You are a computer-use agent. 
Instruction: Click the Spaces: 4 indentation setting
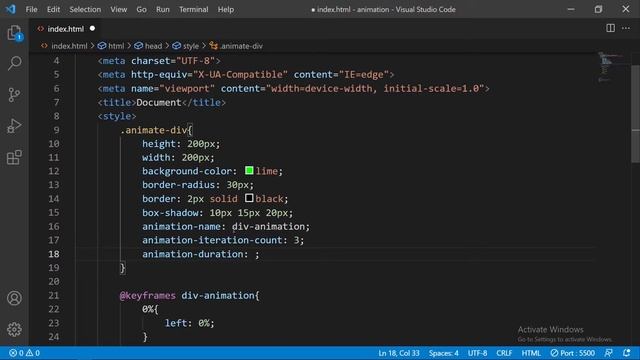click(443, 353)
